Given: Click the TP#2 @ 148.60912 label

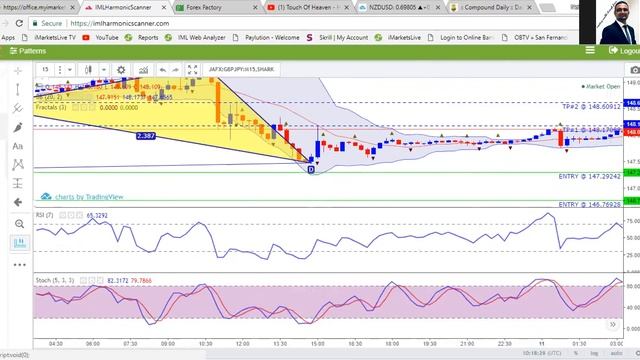Looking at the screenshot, I should pyautogui.click(x=591, y=107).
